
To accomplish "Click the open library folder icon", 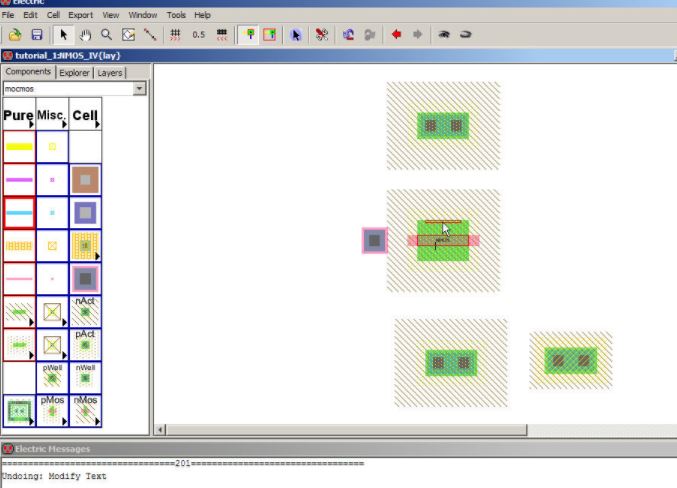I will point(16,35).
